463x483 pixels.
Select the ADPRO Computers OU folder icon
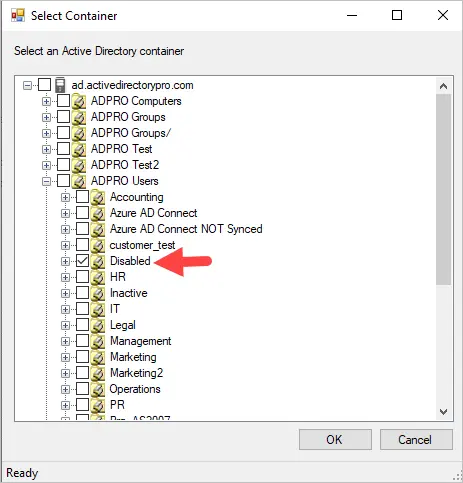(79, 101)
